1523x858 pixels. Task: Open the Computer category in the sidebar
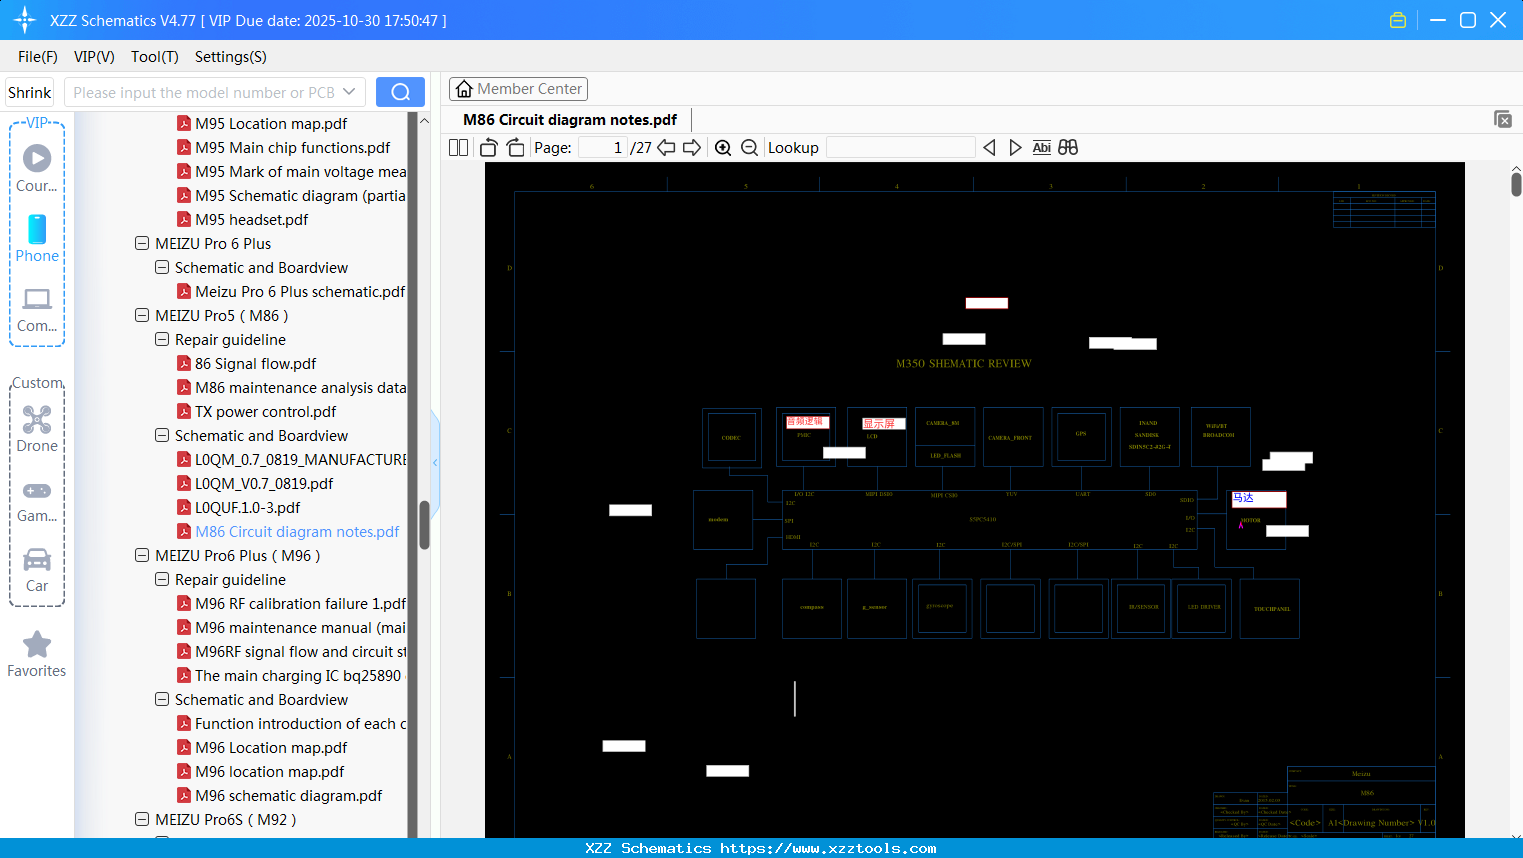tap(37, 309)
